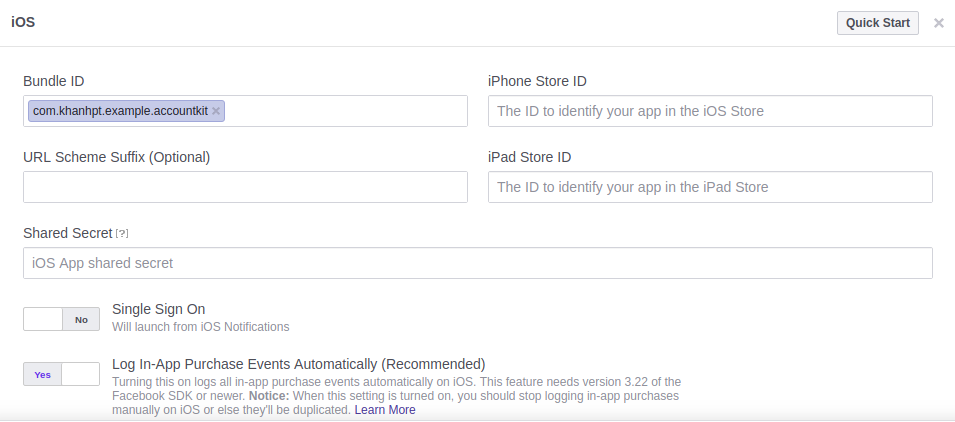Open the Learn More link

[385, 410]
